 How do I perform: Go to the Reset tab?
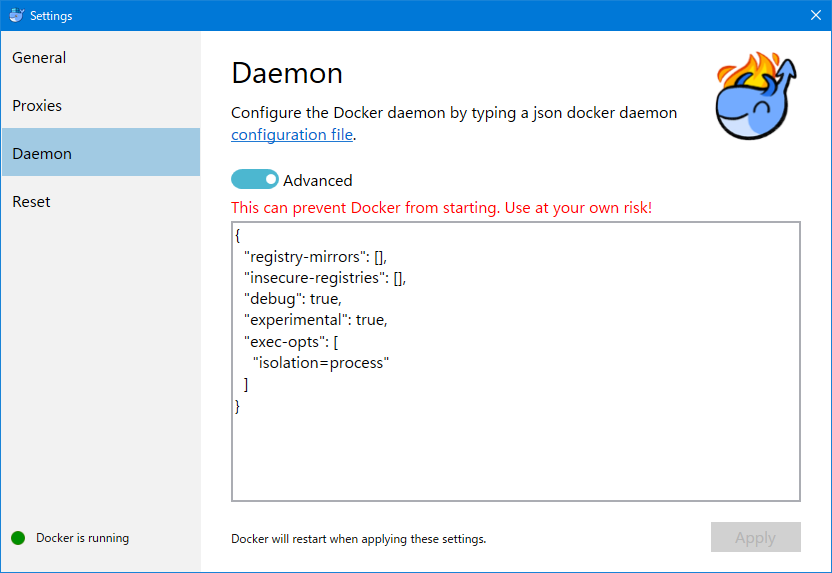coord(101,202)
